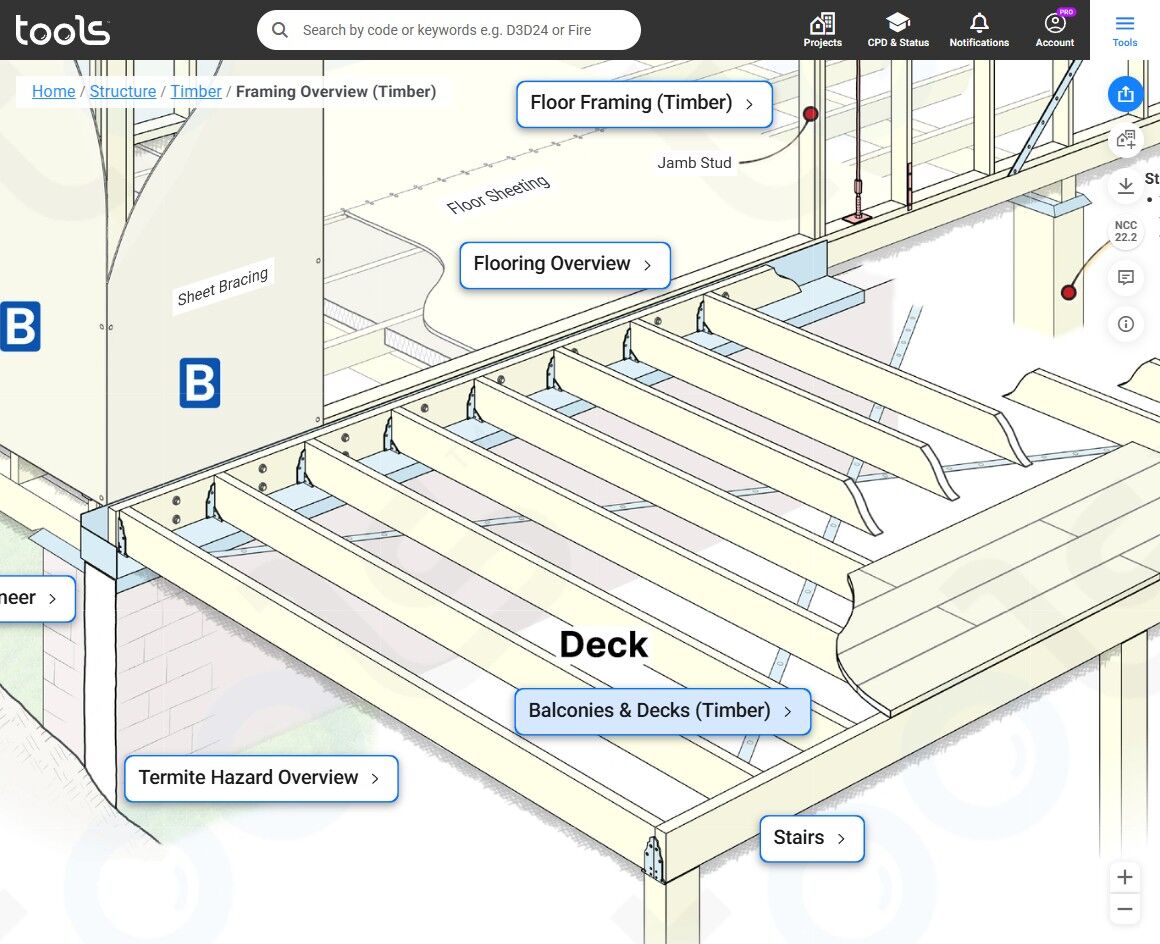The height and width of the screenshot is (944, 1160).
Task: Select the NCC 22.2 version badge
Action: click(1125, 231)
